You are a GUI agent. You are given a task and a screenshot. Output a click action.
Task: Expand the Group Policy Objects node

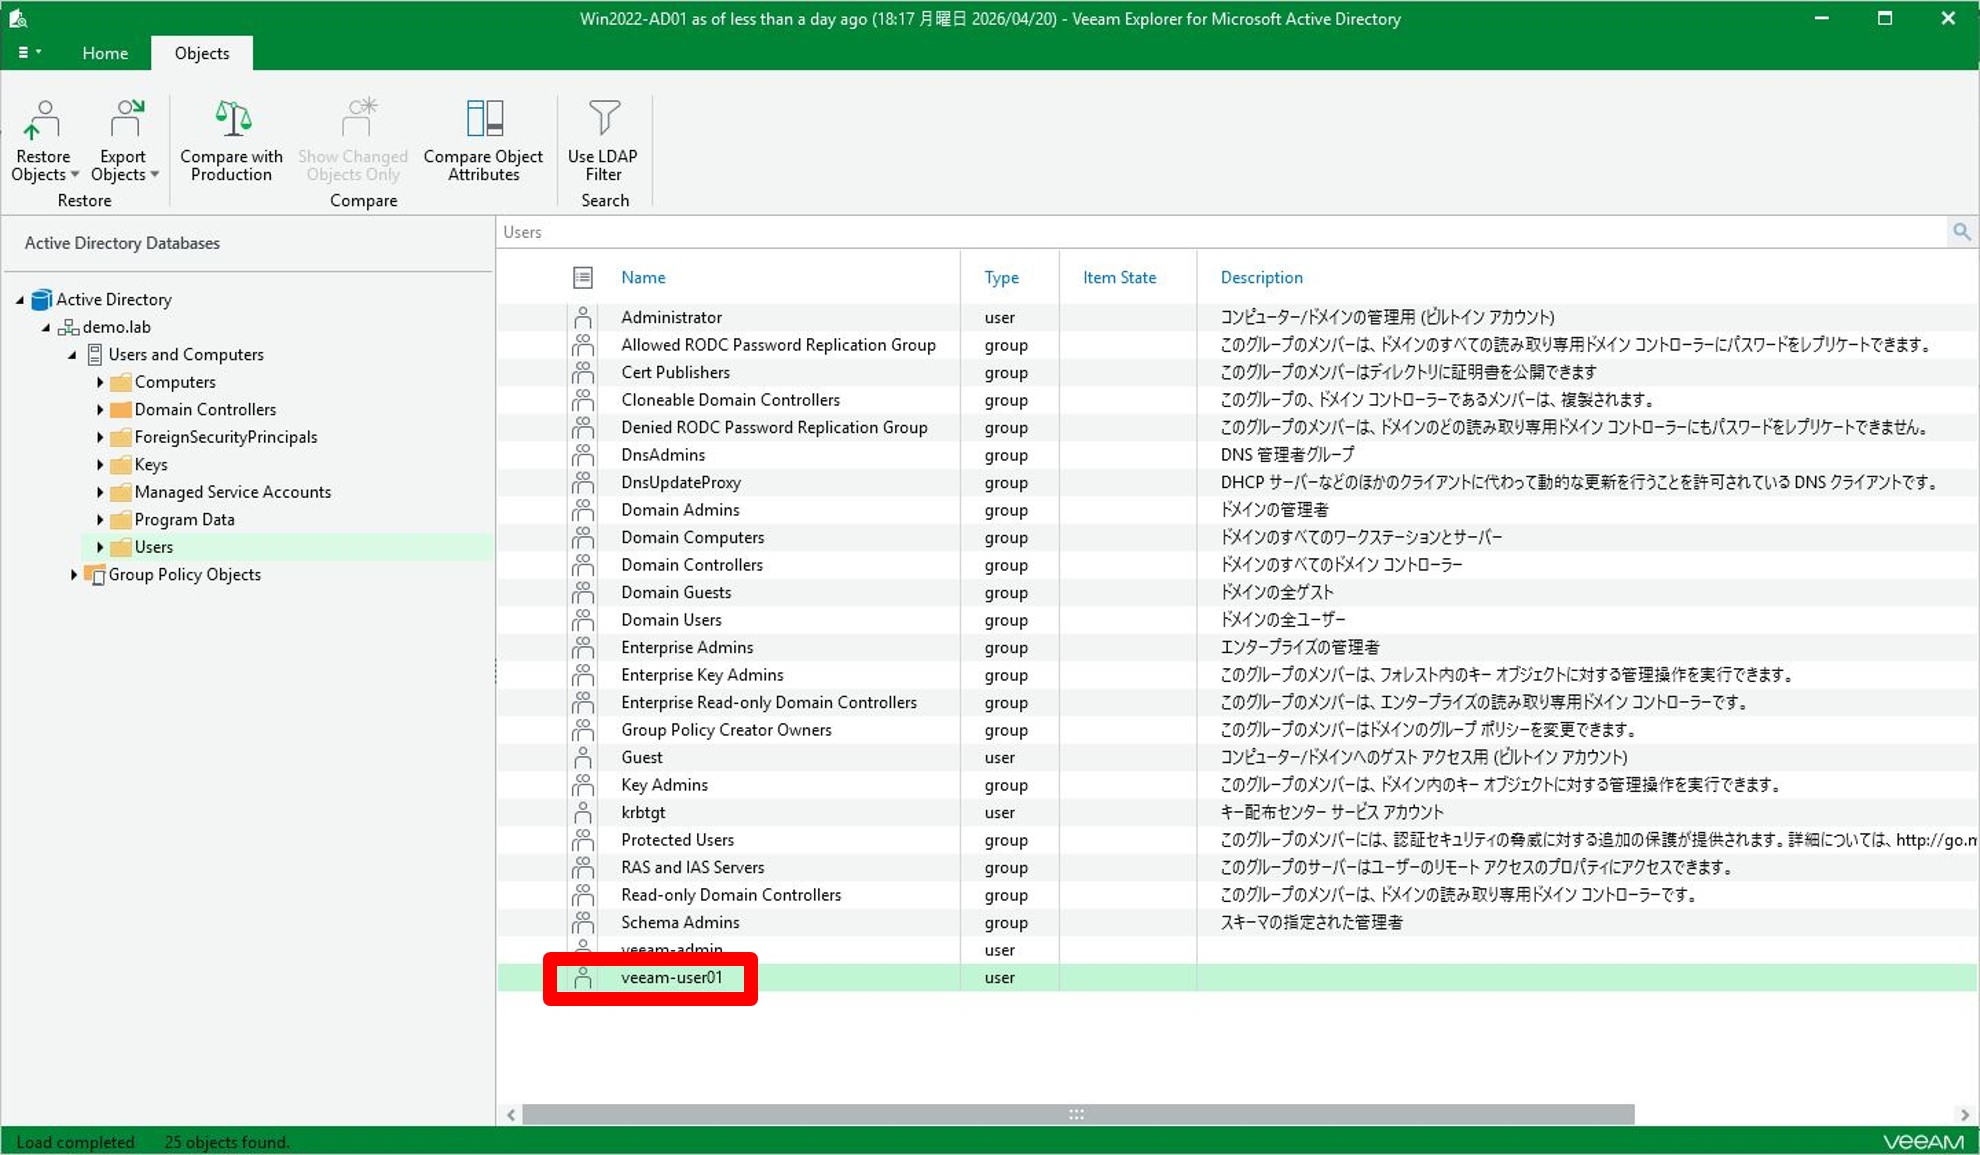(73, 575)
